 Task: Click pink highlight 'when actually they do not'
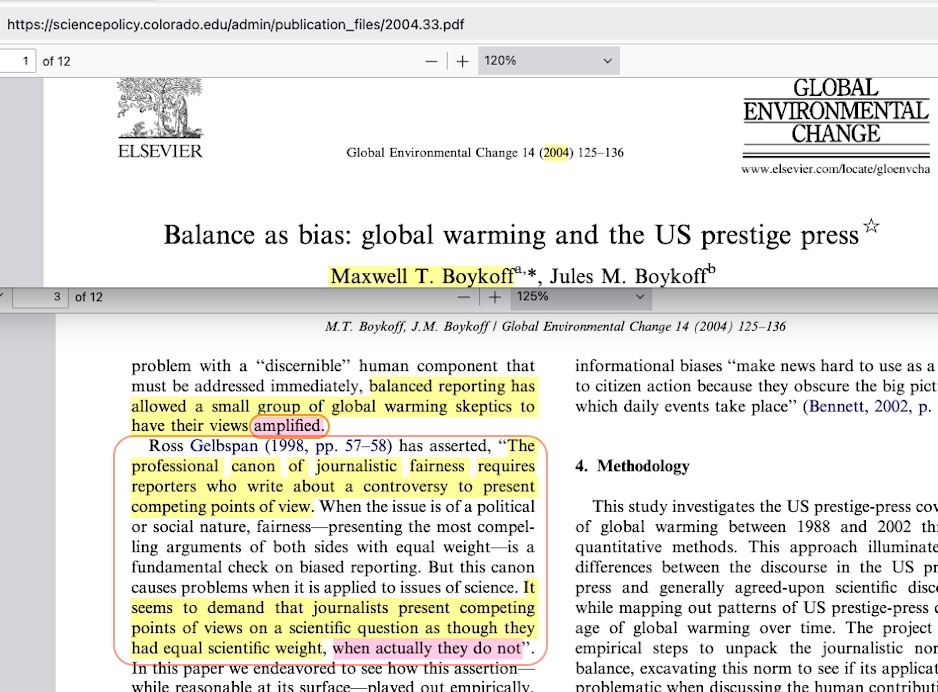pyautogui.click(x=426, y=647)
